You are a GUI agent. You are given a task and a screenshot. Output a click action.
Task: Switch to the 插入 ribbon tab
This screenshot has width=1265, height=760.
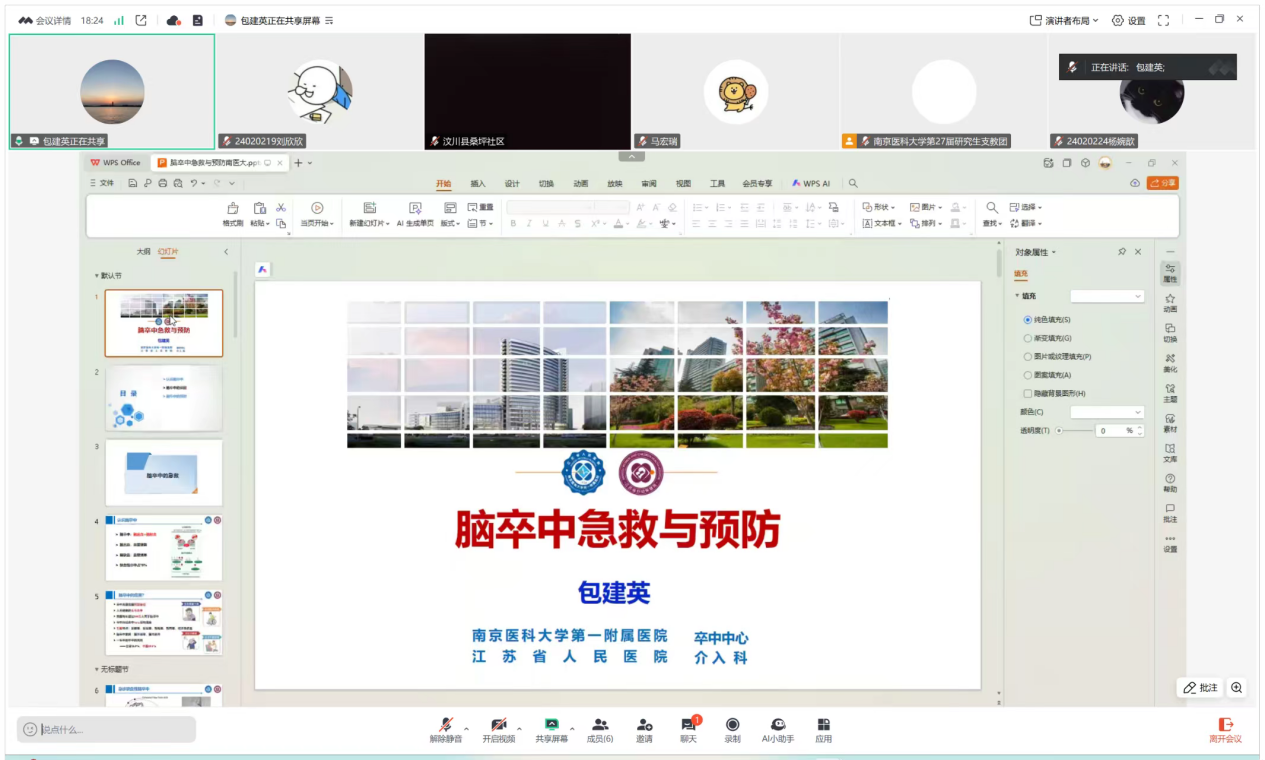pyautogui.click(x=478, y=184)
